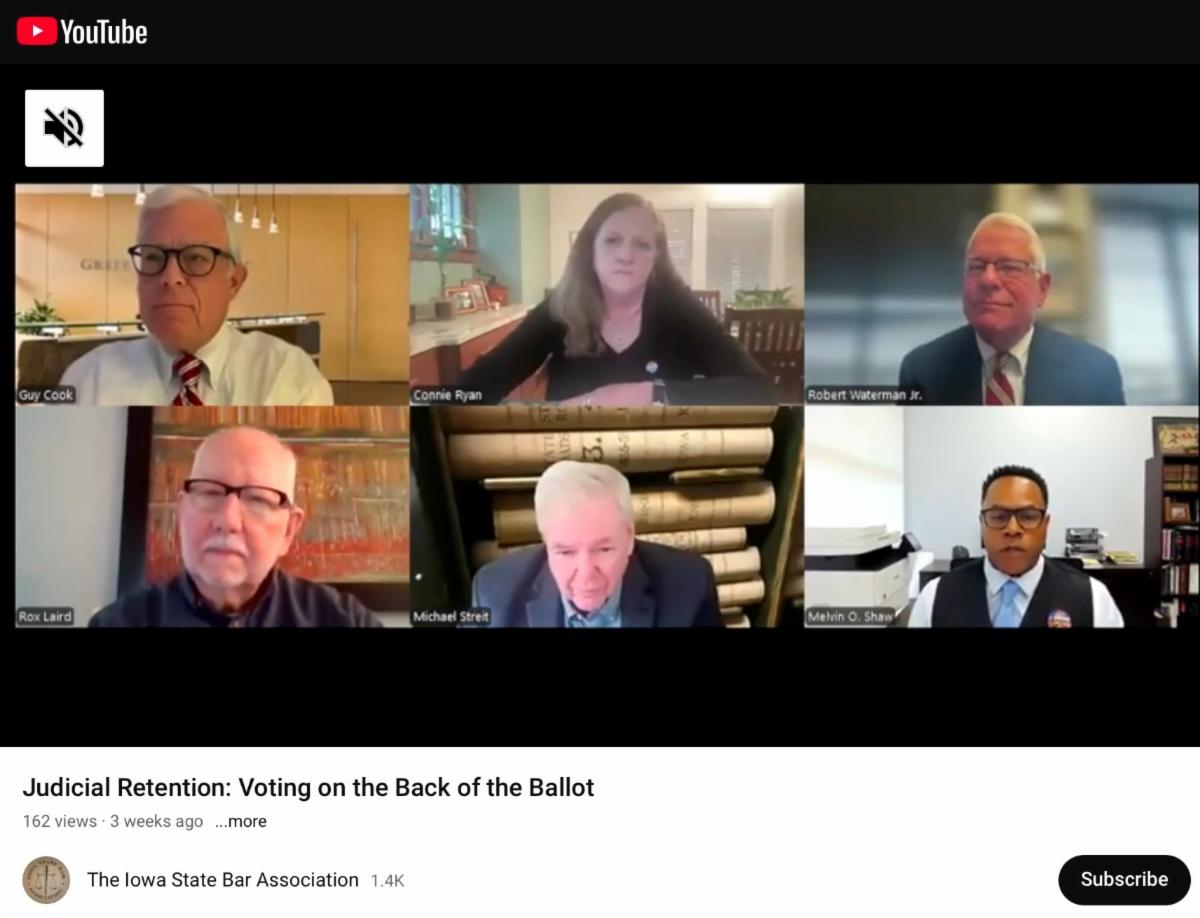Open The Iowa State Bar Association channel name
Image resolution: width=1200 pixels, height=918 pixels.
[x=223, y=880]
